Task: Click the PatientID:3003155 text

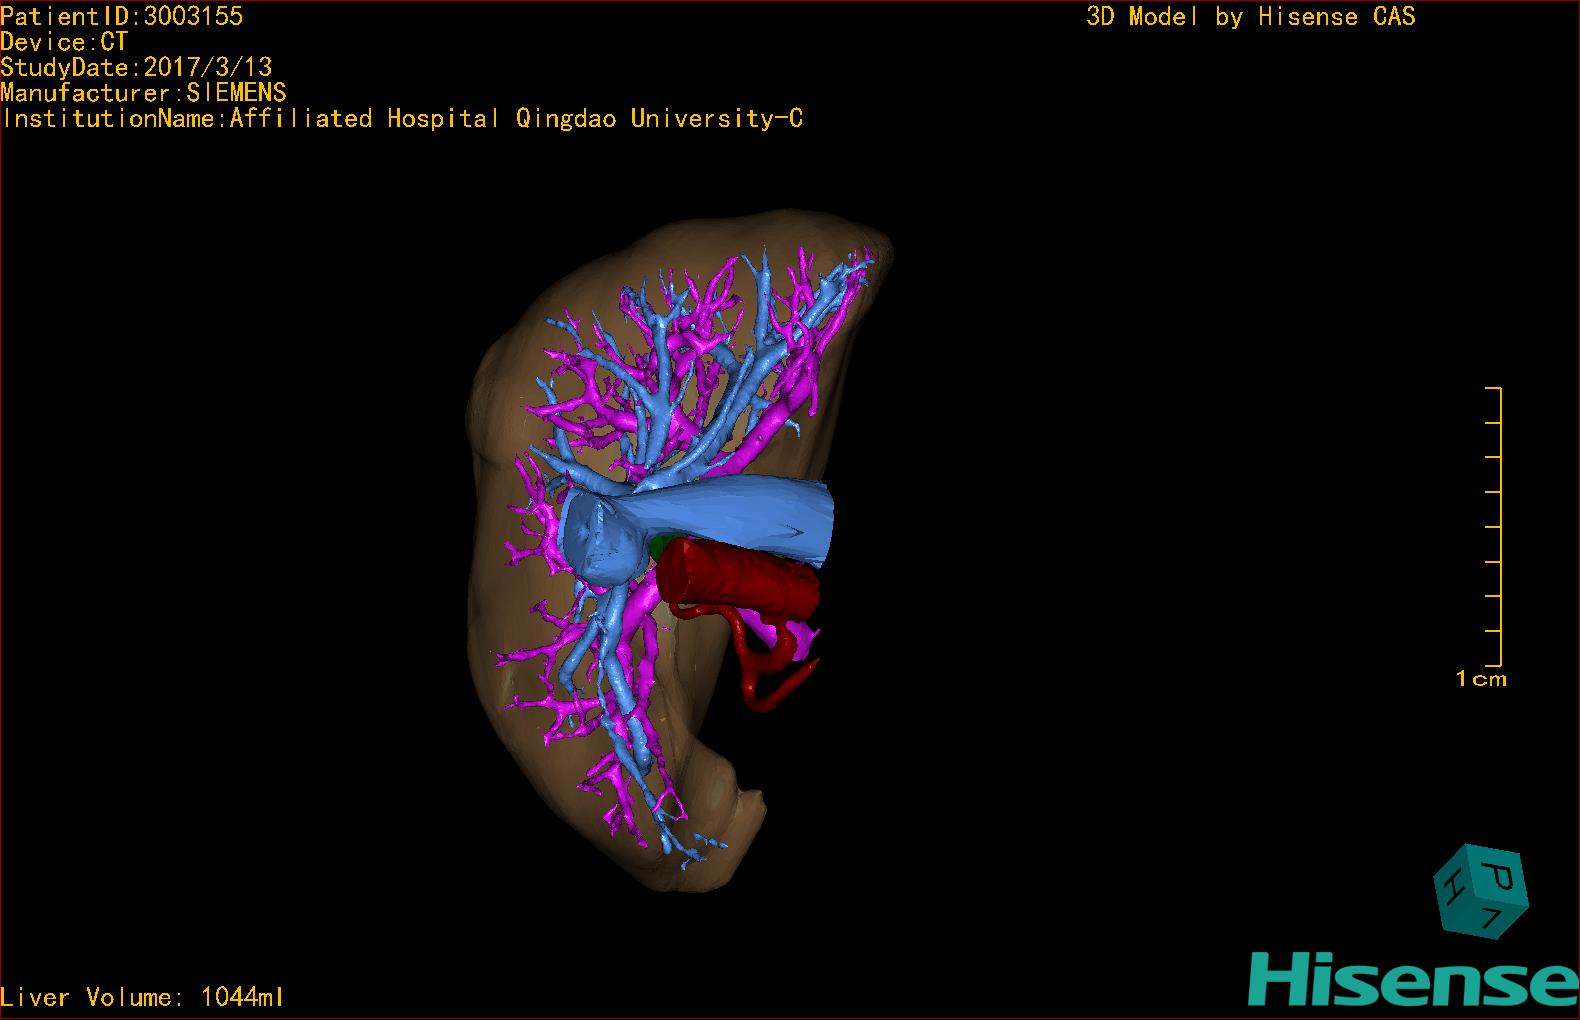Action: coord(122,16)
